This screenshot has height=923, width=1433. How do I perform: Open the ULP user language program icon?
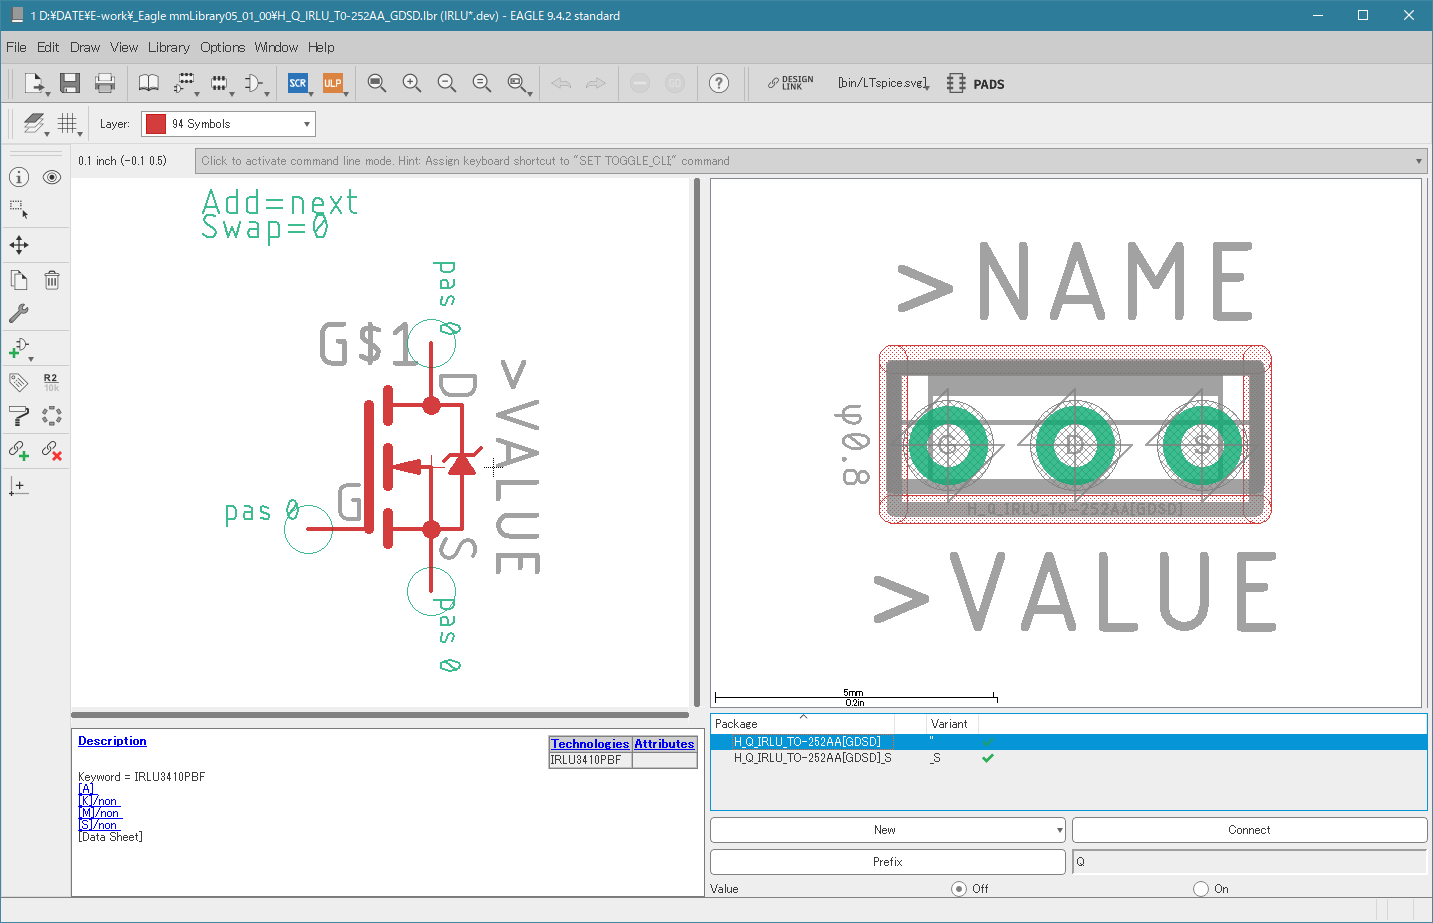pos(332,83)
